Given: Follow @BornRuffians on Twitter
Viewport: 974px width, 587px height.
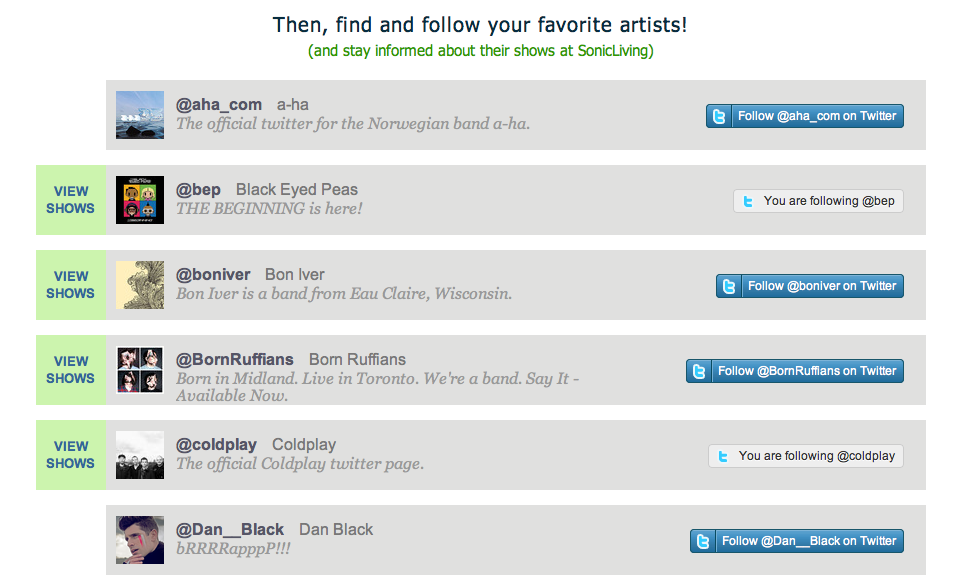Looking at the screenshot, I should pyautogui.click(x=795, y=371).
